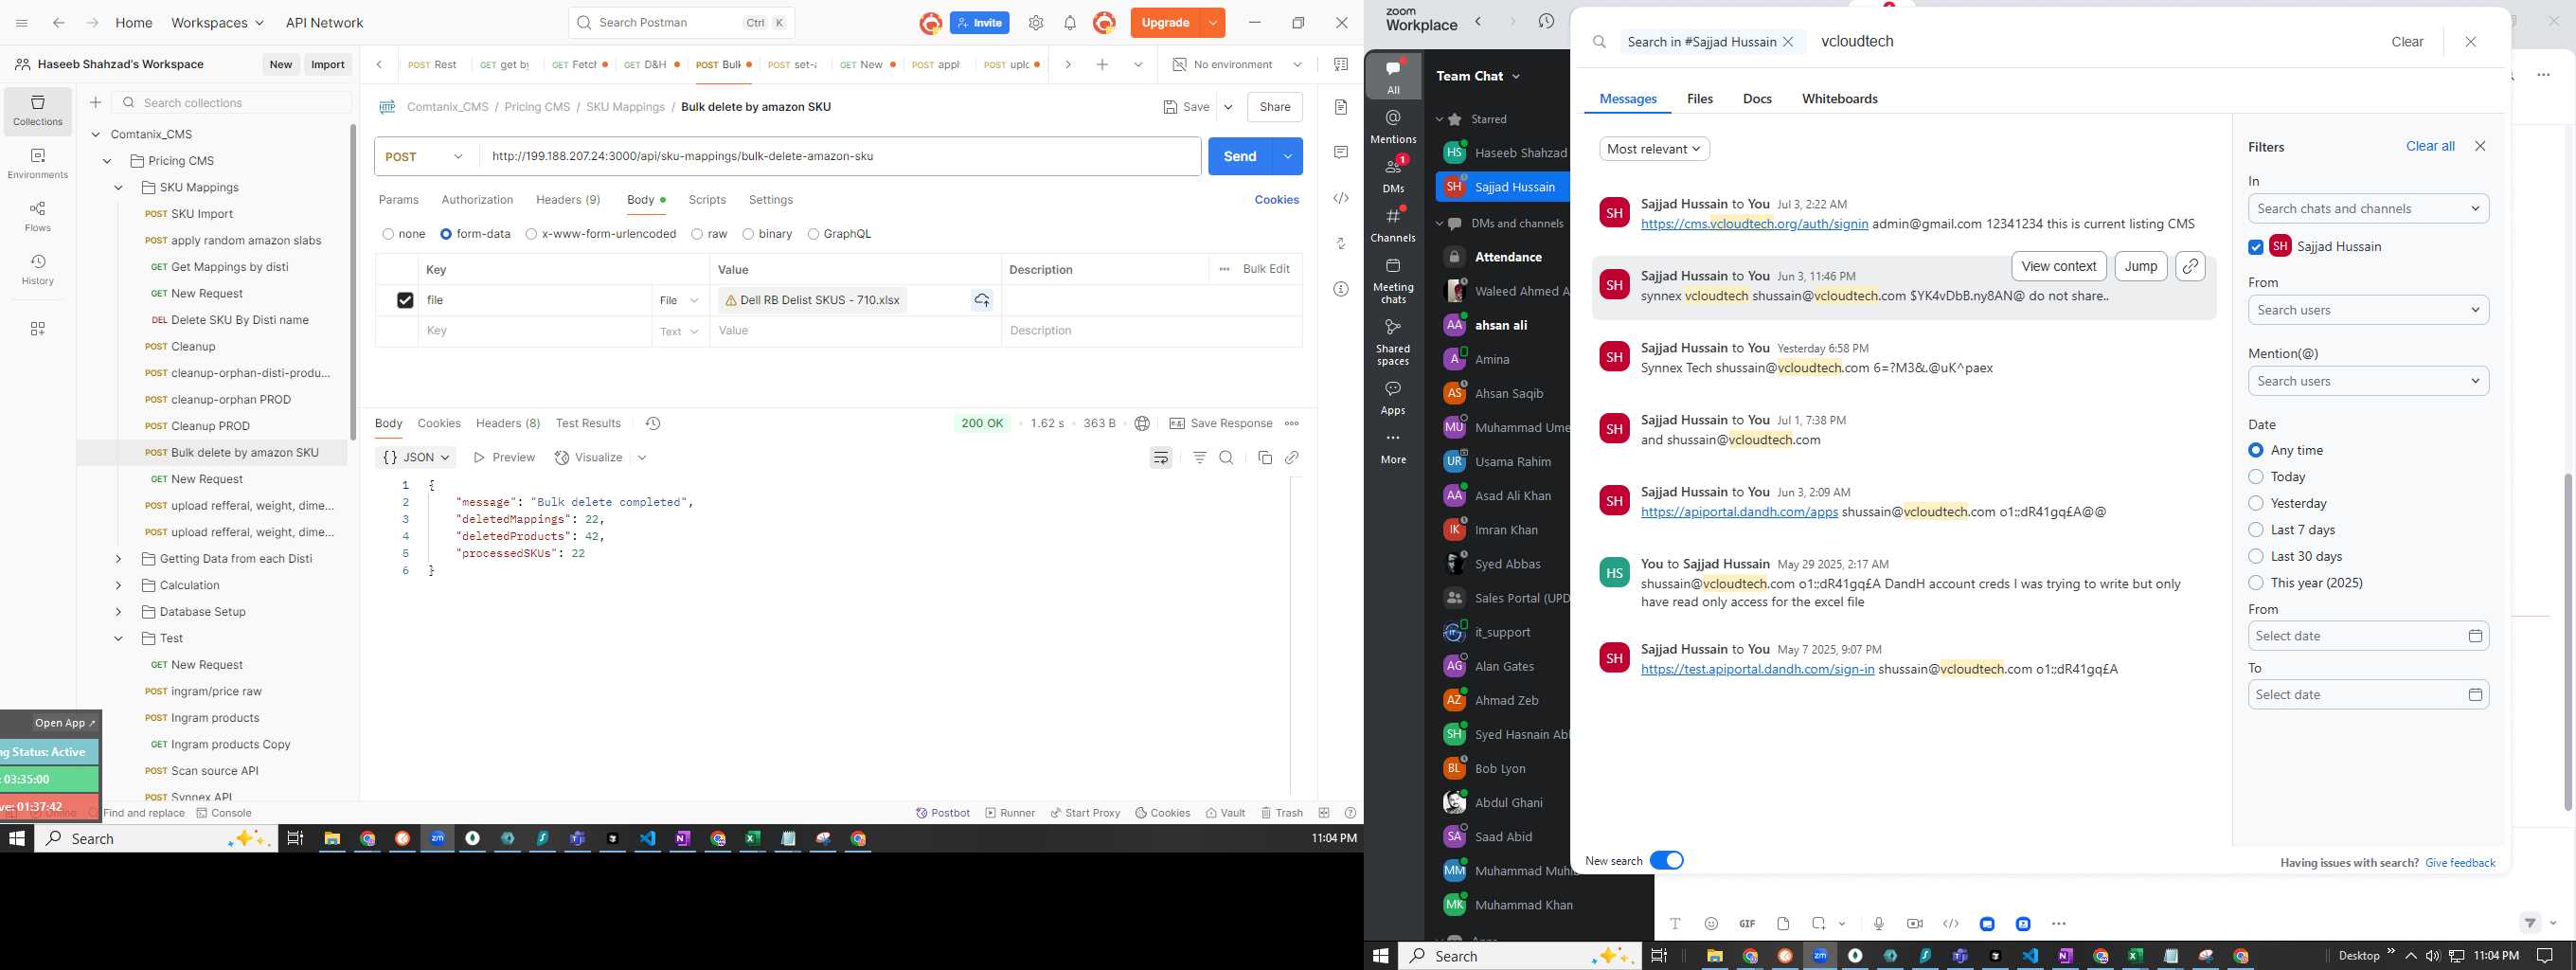Viewport: 2576px width, 970px height.
Task: Click Windows Start button on right taskbar
Action: 1381,956
